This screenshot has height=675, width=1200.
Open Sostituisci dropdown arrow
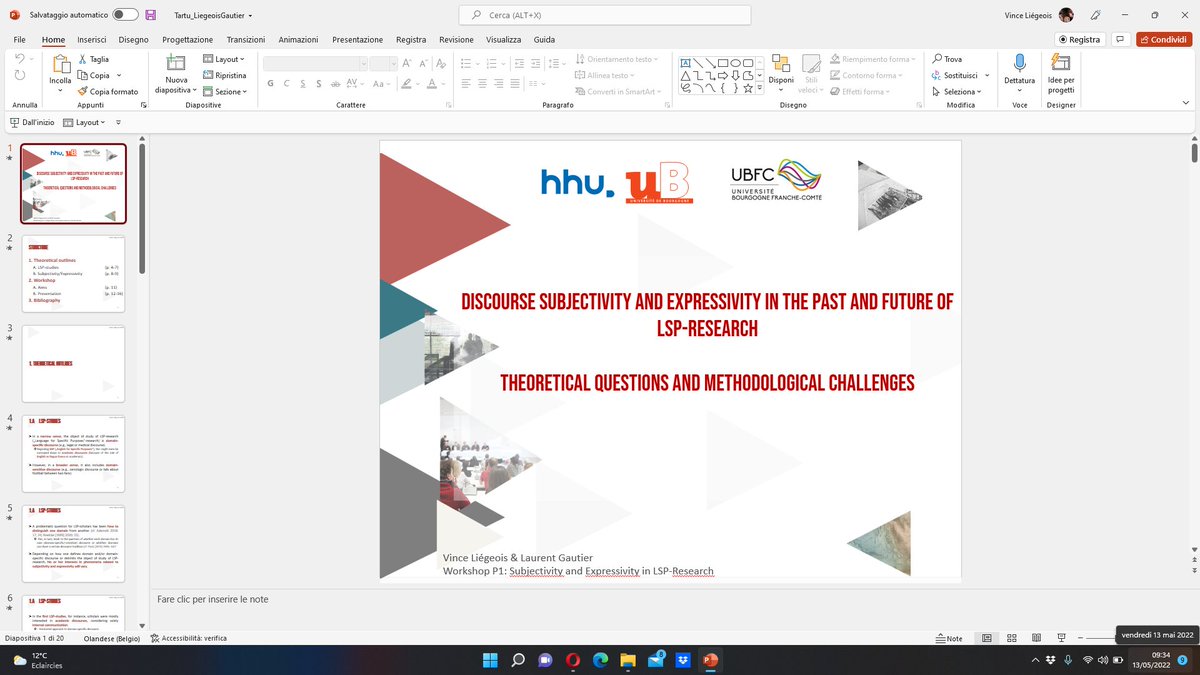click(x=987, y=75)
